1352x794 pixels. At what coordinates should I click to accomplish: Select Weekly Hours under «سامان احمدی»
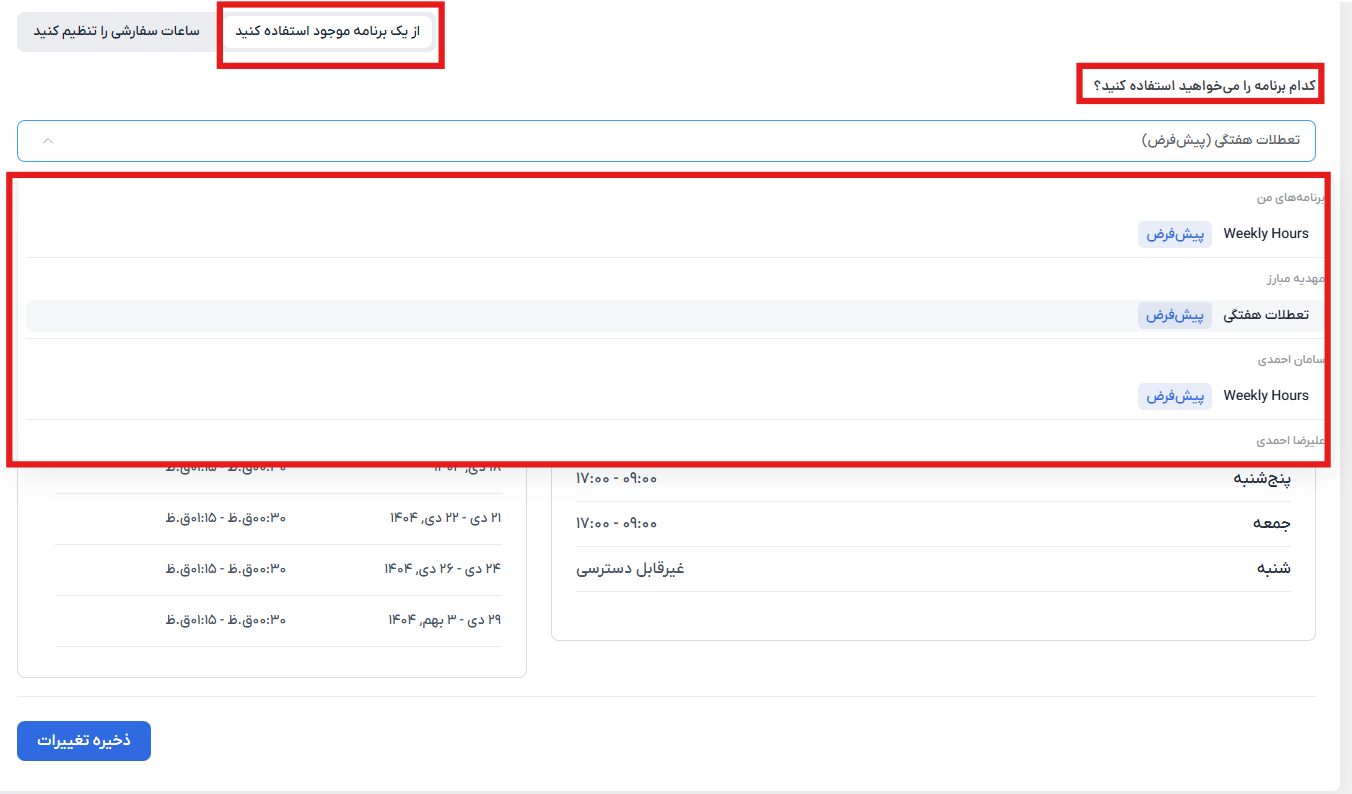tap(1265, 396)
